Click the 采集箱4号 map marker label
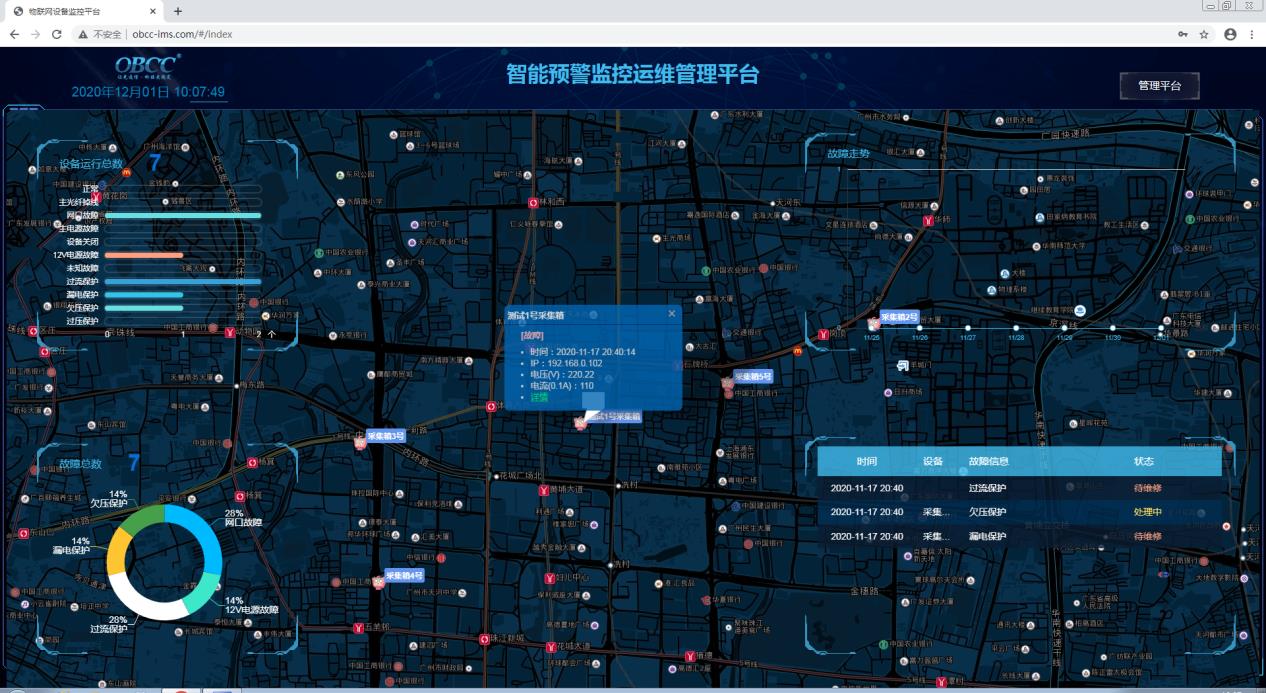This screenshot has height=693, width=1266. click(403, 574)
